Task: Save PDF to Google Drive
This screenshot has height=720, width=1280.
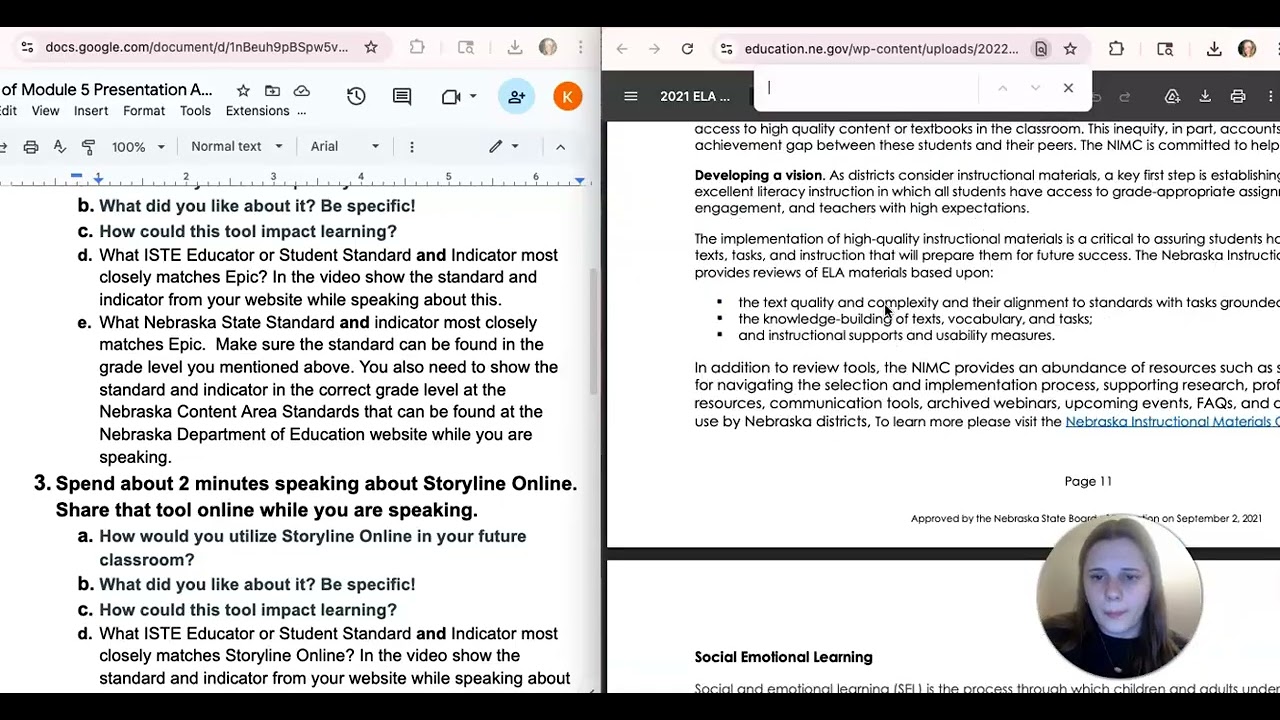Action: tap(1172, 96)
